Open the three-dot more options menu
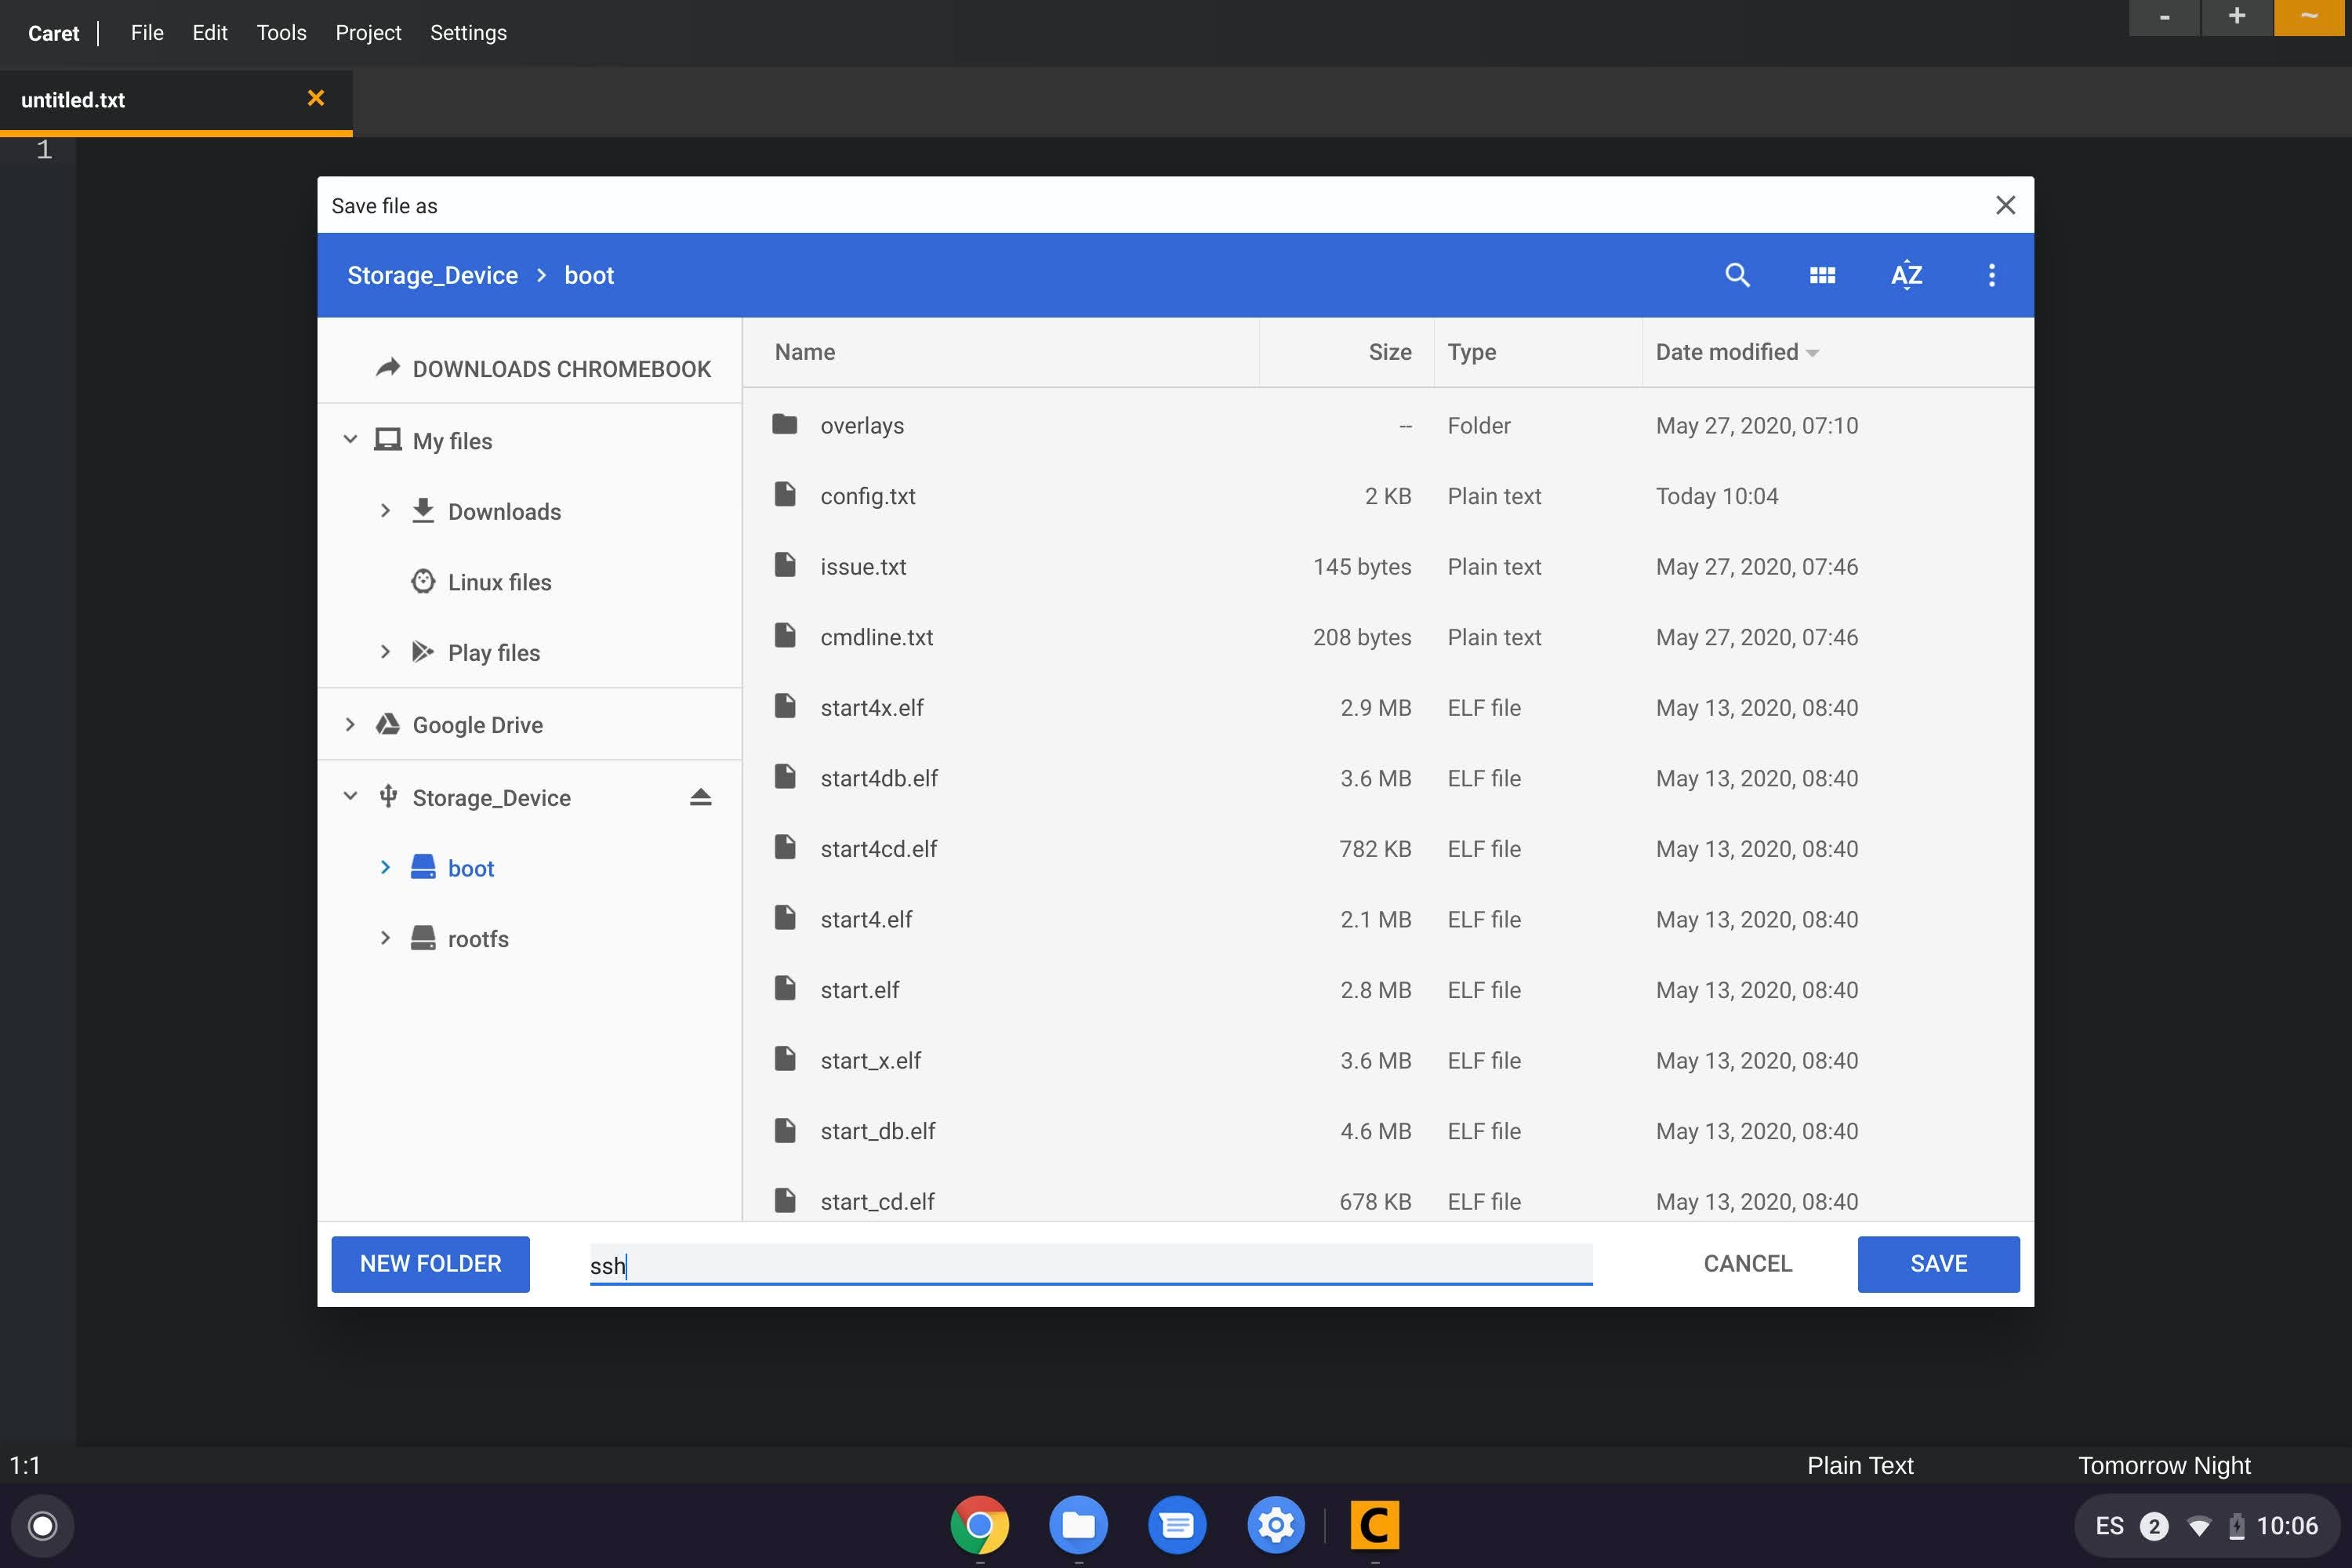Viewport: 2352px width, 1568px height. (x=1991, y=275)
